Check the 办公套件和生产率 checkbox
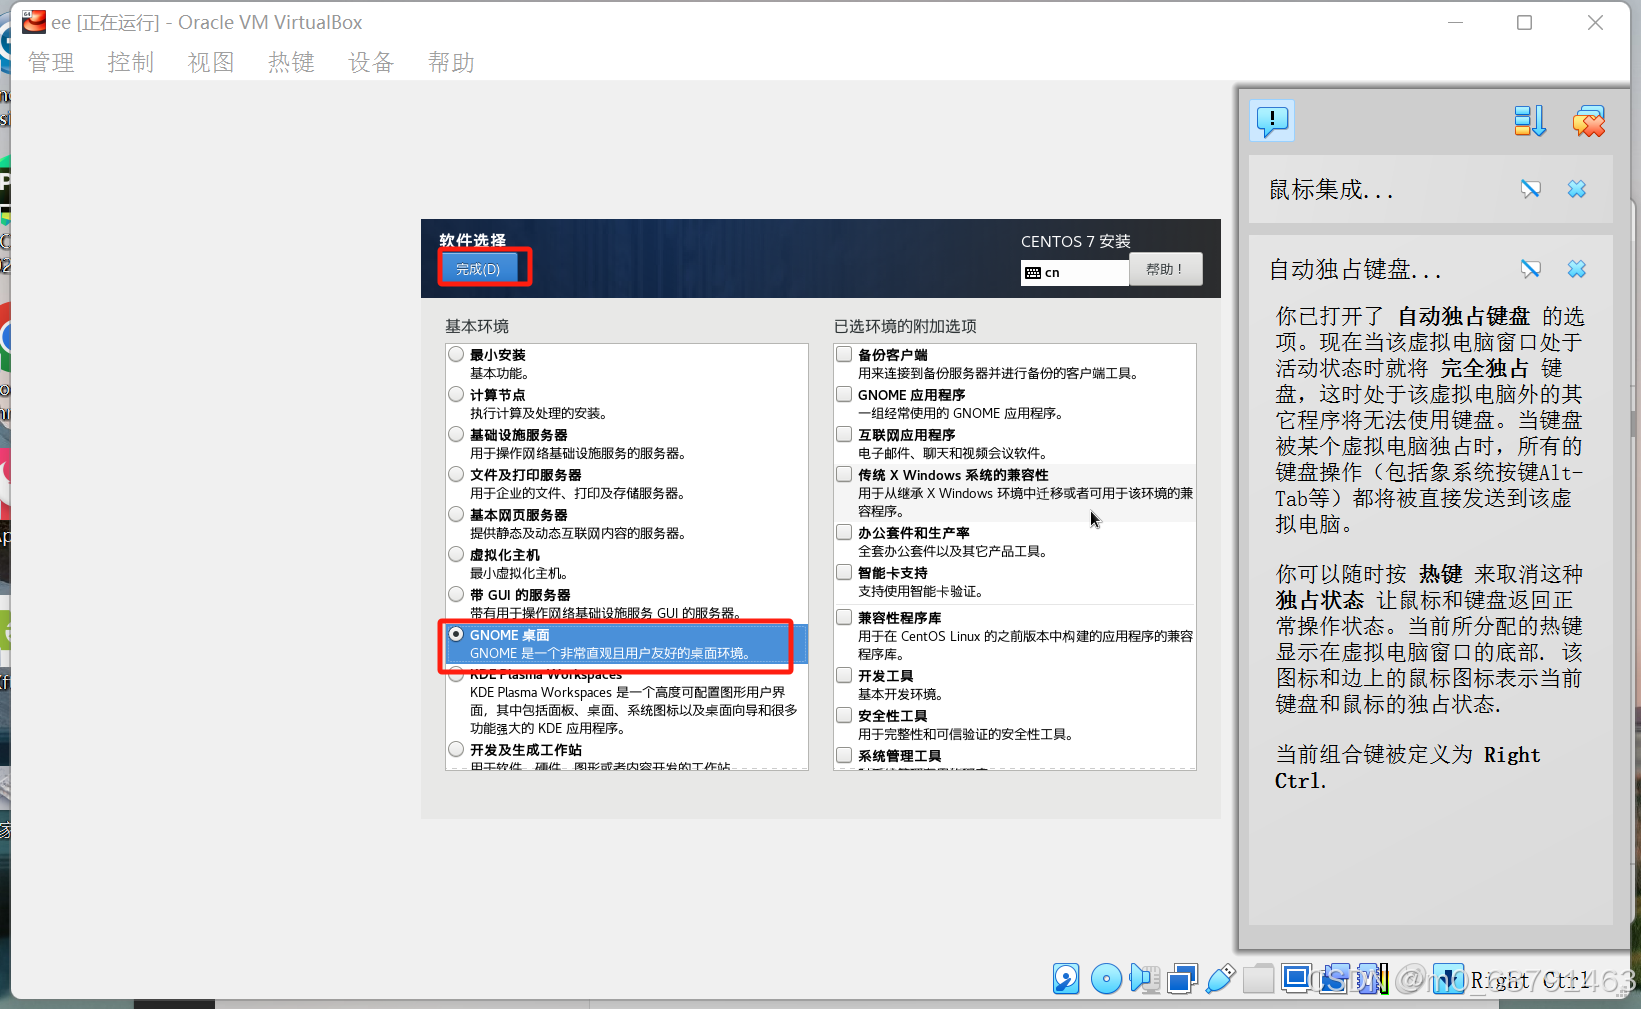The width and height of the screenshot is (1641, 1009). [844, 532]
